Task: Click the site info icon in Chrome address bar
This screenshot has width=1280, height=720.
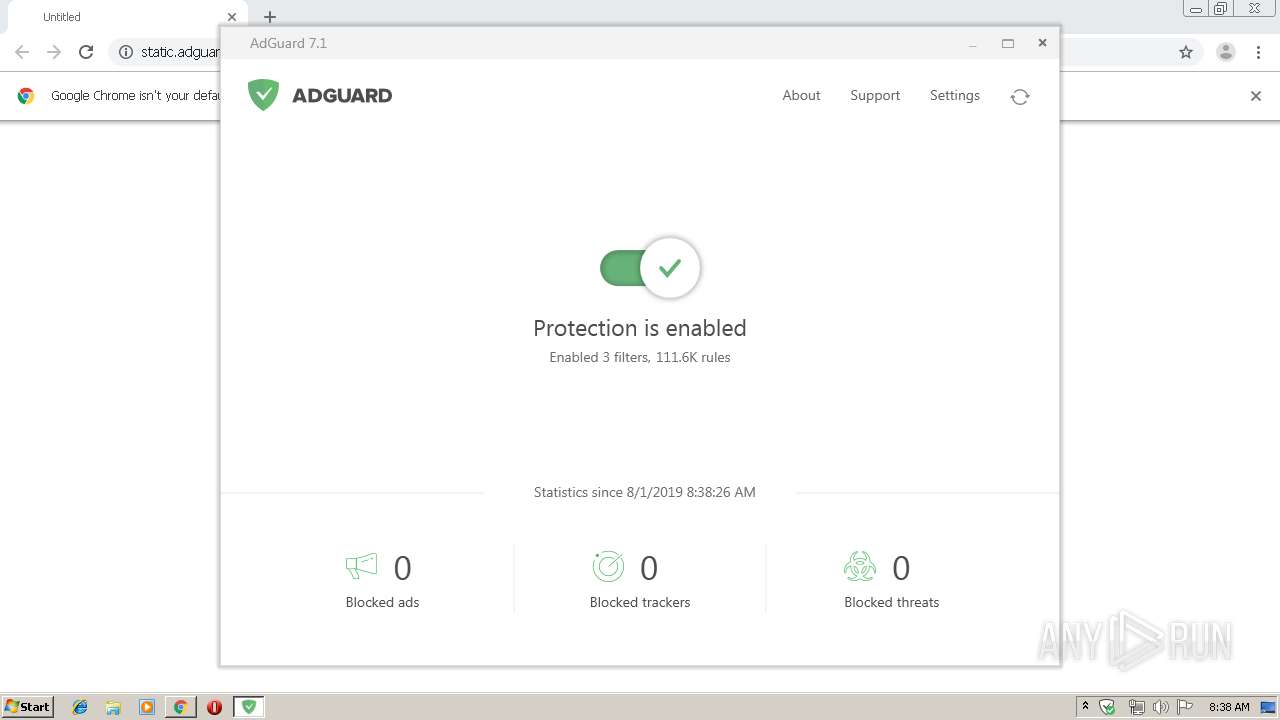Action: 126,52
